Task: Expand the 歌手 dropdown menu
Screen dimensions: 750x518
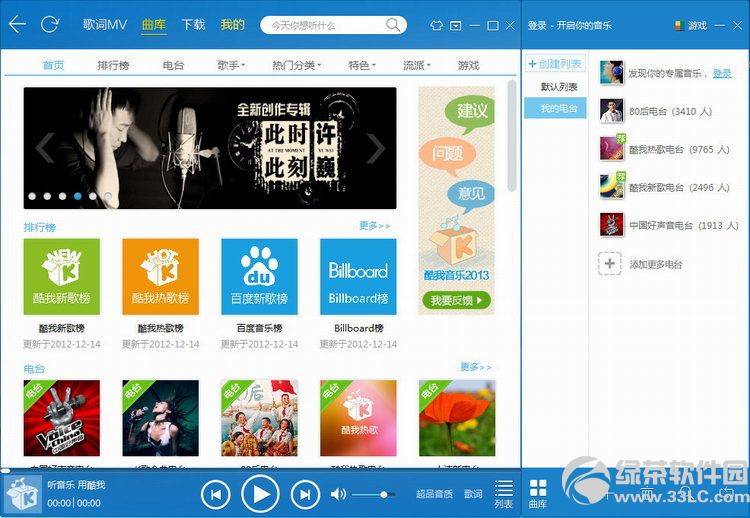Action: coord(231,65)
